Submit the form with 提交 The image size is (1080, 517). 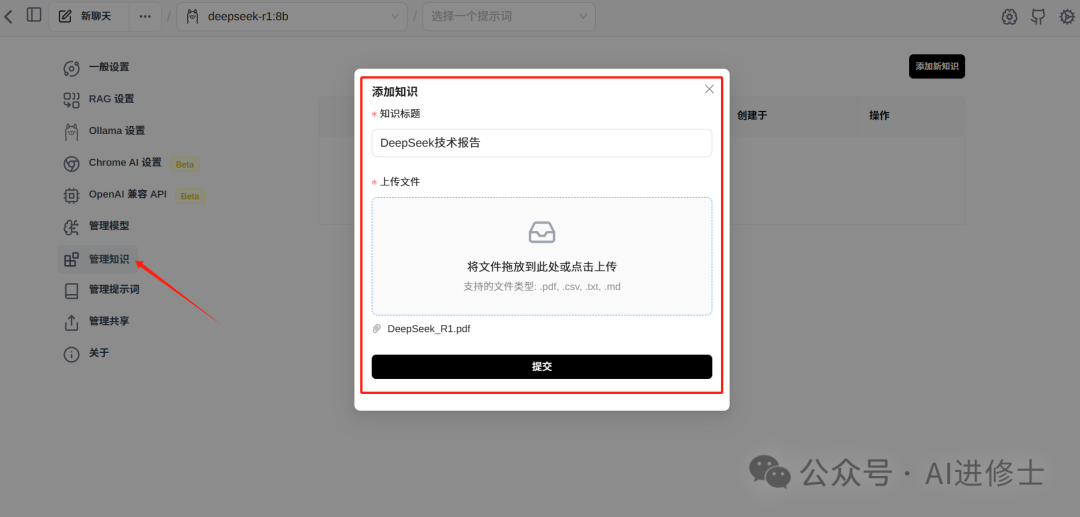pyautogui.click(x=542, y=367)
